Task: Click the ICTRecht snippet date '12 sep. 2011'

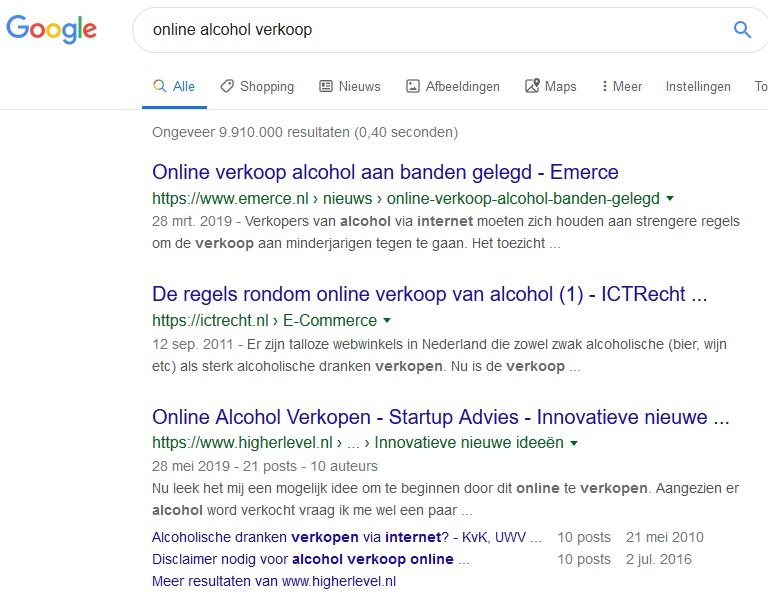Action: 192,344
